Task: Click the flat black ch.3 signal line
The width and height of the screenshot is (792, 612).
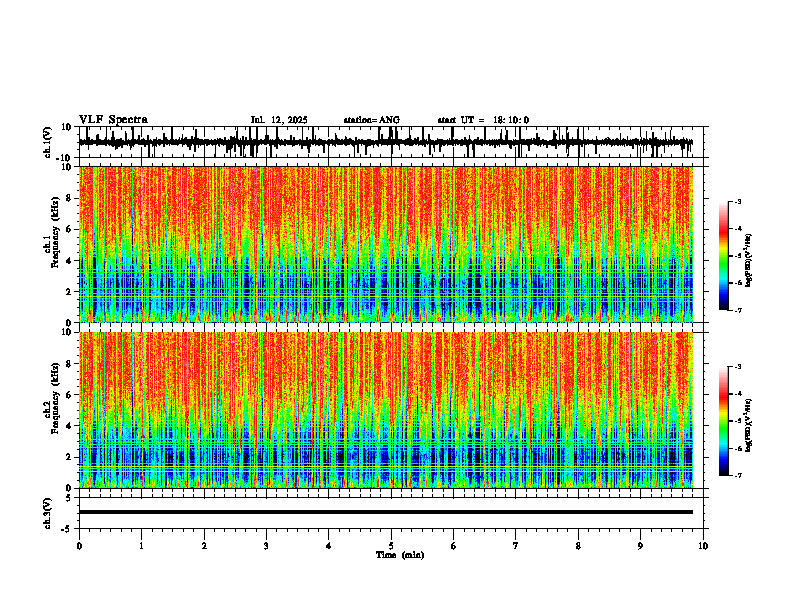Action: click(x=385, y=512)
